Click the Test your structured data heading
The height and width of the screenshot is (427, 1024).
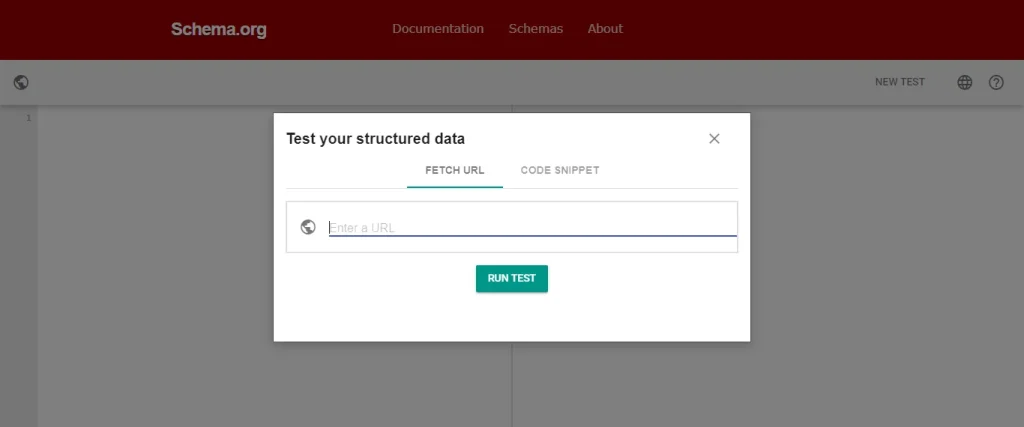click(376, 138)
